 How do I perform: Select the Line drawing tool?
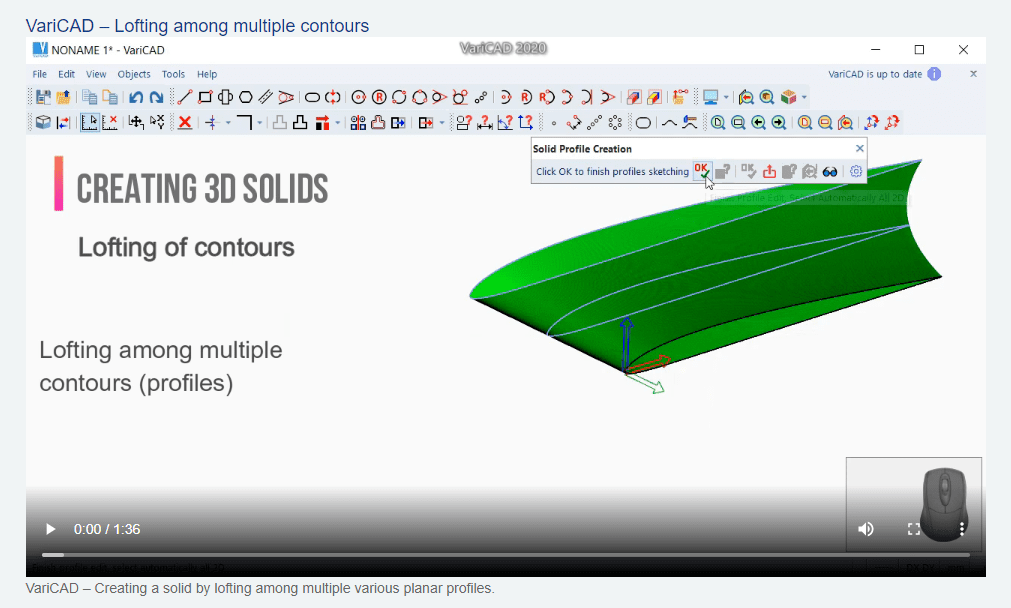tap(184, 97)
